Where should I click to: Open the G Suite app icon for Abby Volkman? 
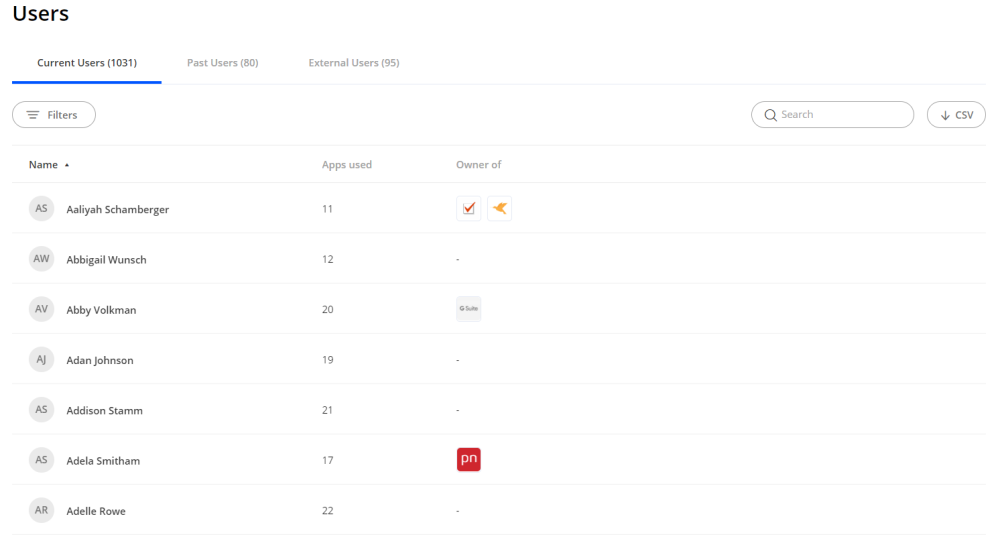pyautogui.click(x=468, y=310)
